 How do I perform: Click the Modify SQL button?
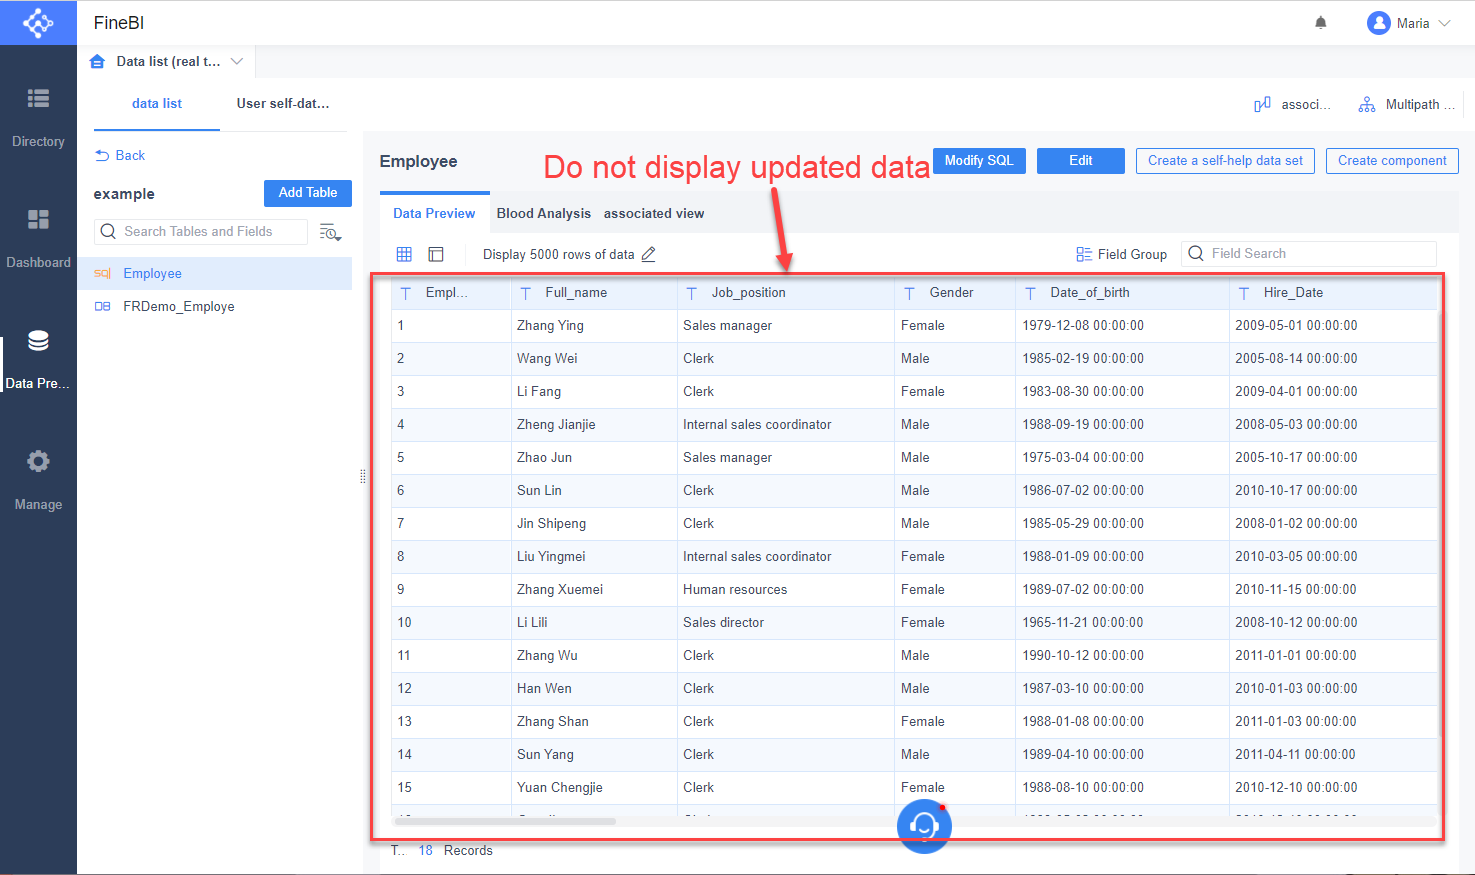979,161
